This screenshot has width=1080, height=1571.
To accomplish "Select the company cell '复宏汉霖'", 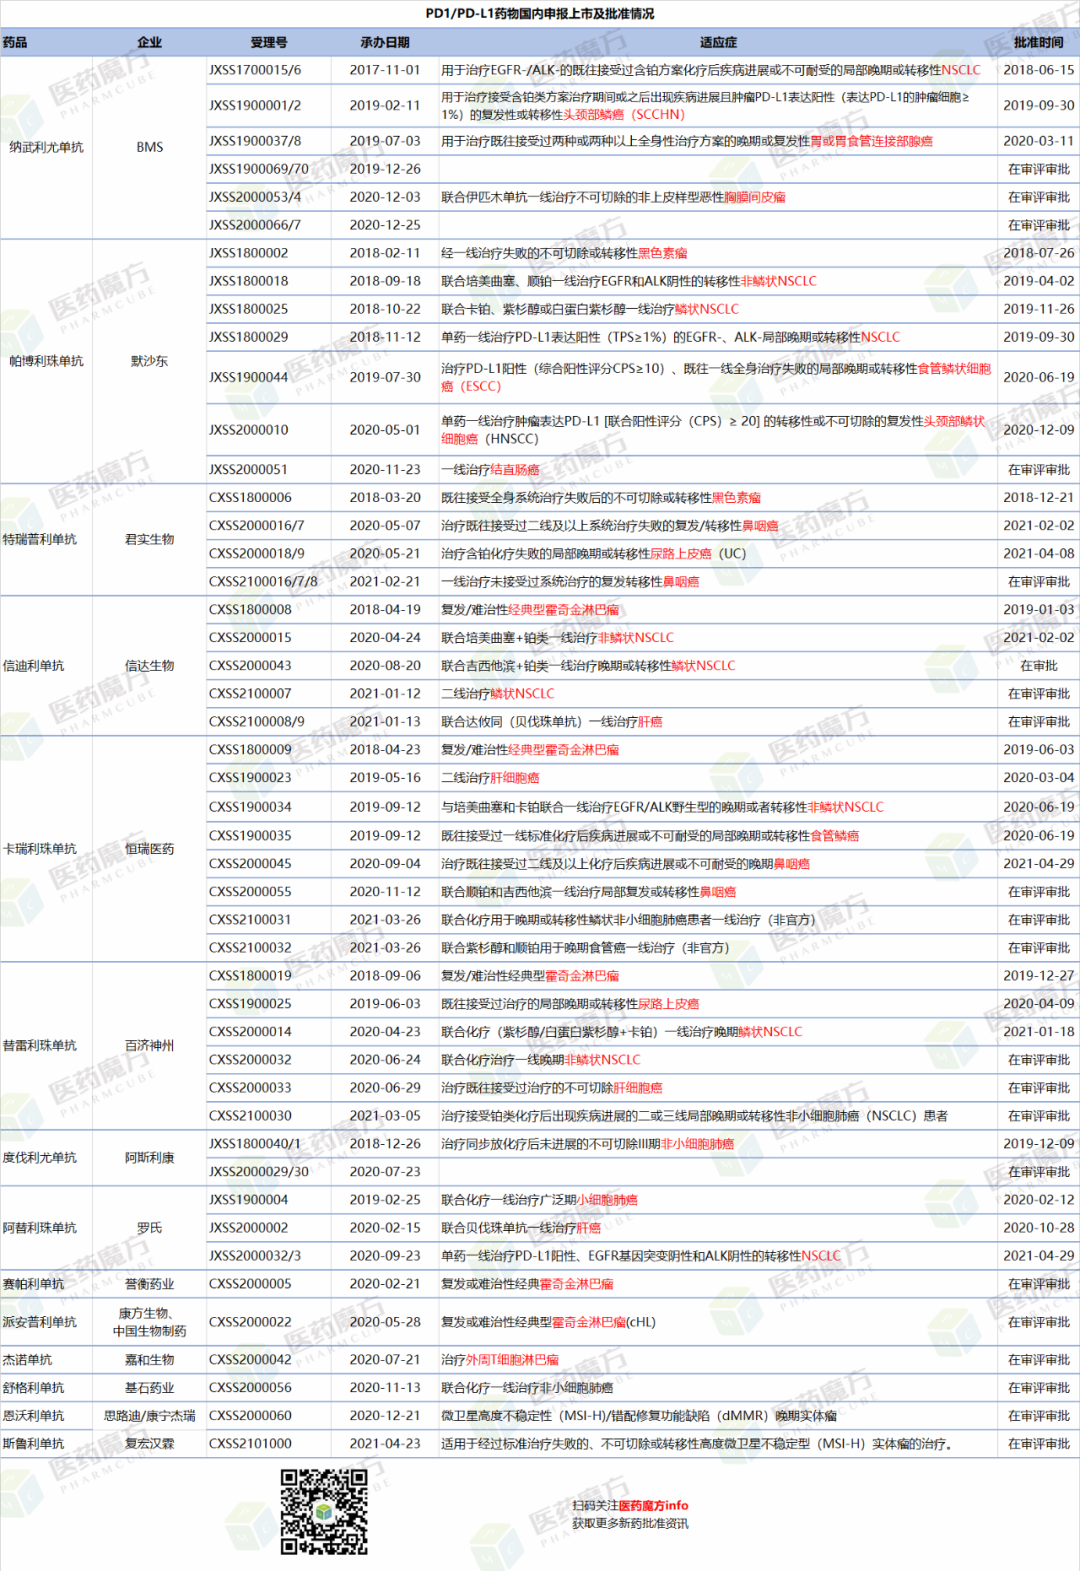I will [x=150, y=1443].
